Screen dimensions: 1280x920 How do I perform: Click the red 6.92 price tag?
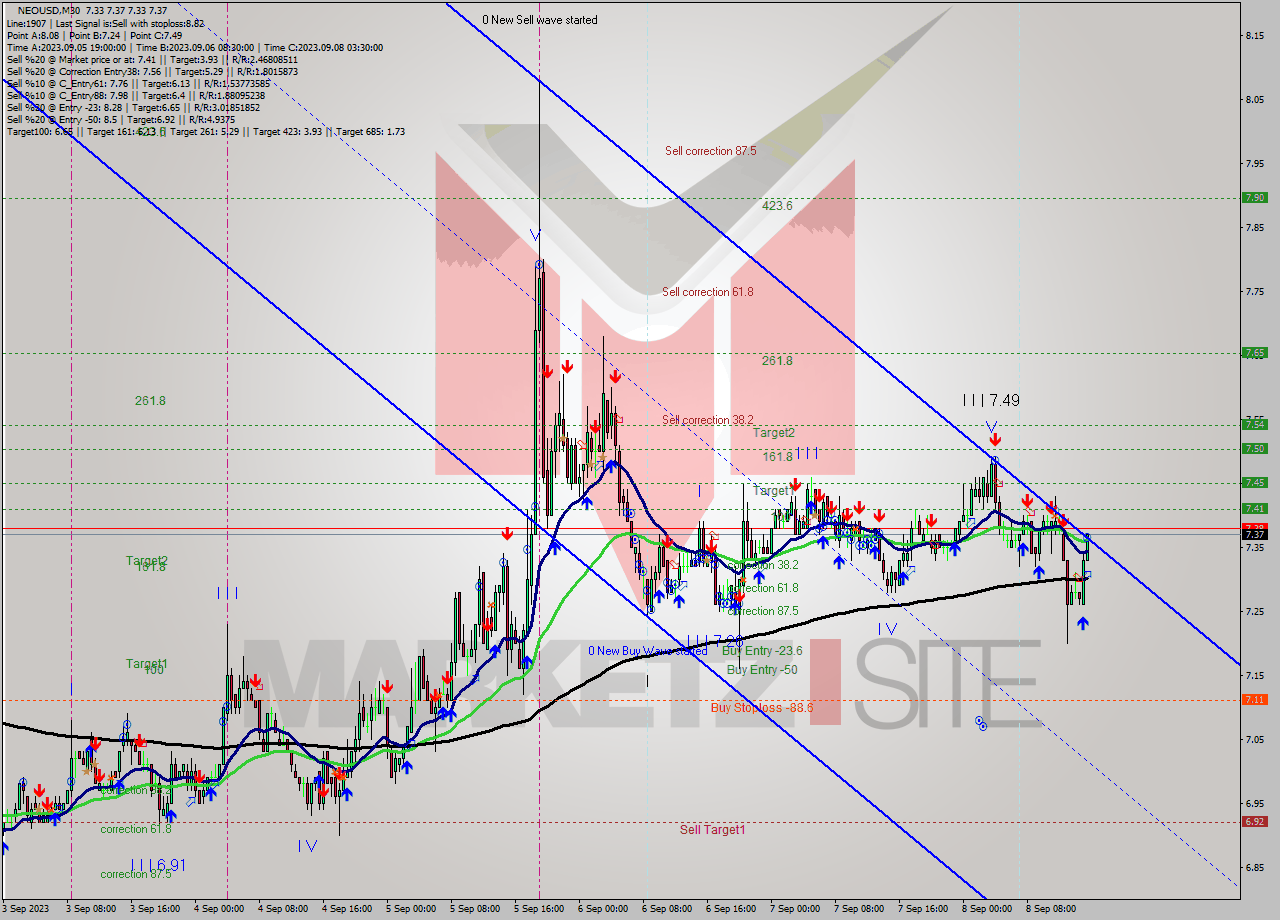[x=1254, y=822]
